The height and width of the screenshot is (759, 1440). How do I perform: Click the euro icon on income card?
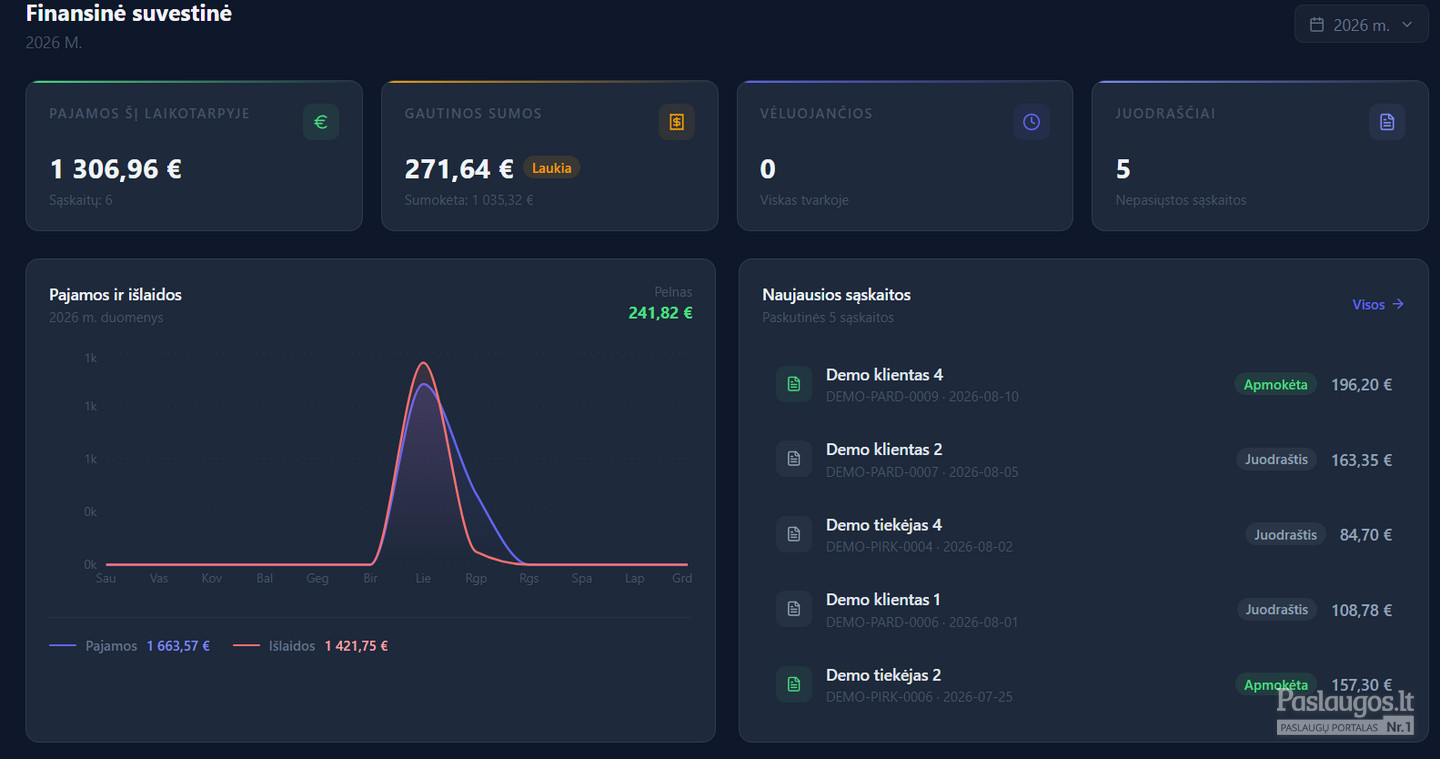(x=321, y=122)
